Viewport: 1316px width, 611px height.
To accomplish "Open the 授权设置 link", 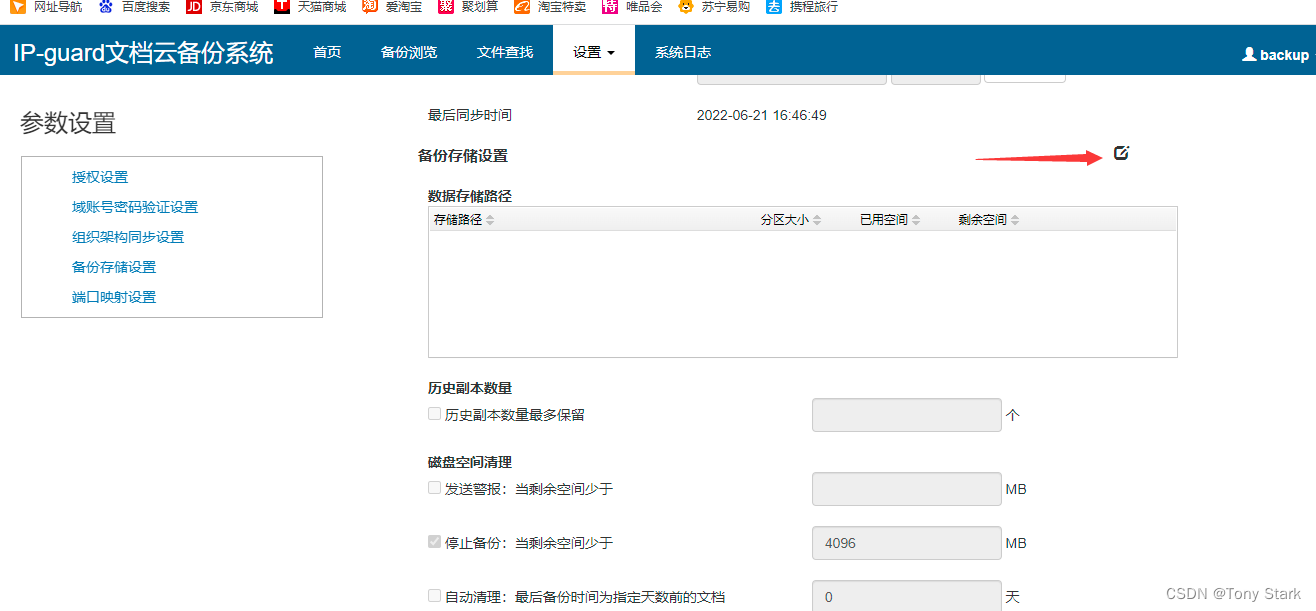I will (100, 177).
